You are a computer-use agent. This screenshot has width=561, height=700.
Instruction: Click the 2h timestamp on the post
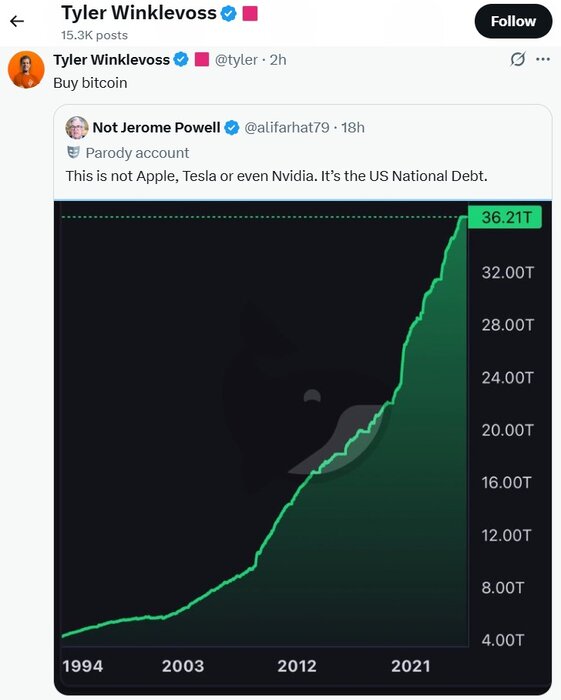pos(278,60)
